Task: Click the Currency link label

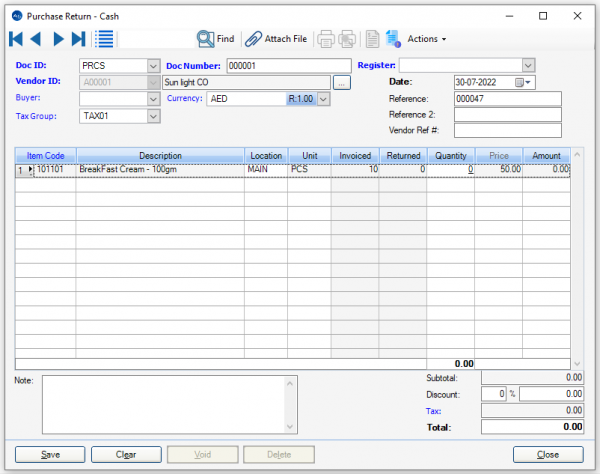Action: 184,98
